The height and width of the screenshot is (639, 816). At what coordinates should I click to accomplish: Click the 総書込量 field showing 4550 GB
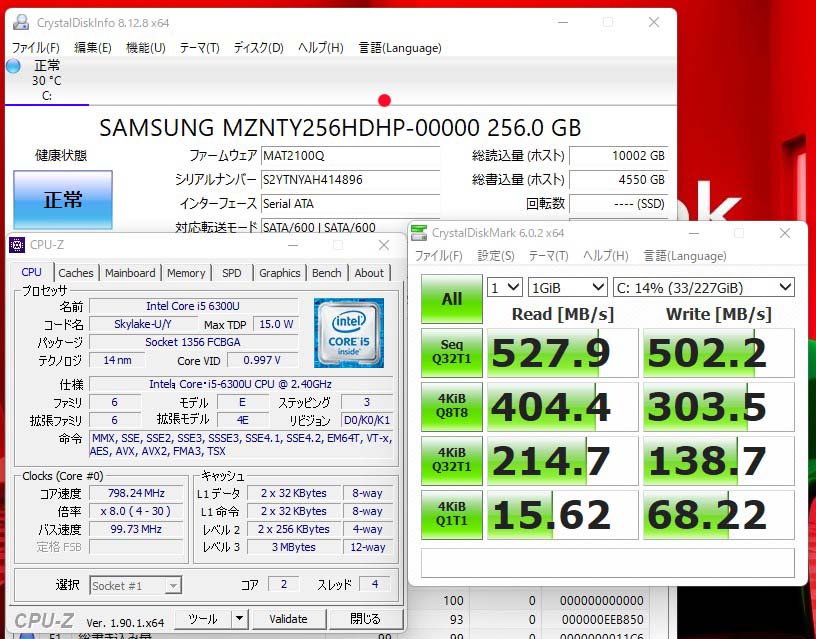(x=618, y=180)
